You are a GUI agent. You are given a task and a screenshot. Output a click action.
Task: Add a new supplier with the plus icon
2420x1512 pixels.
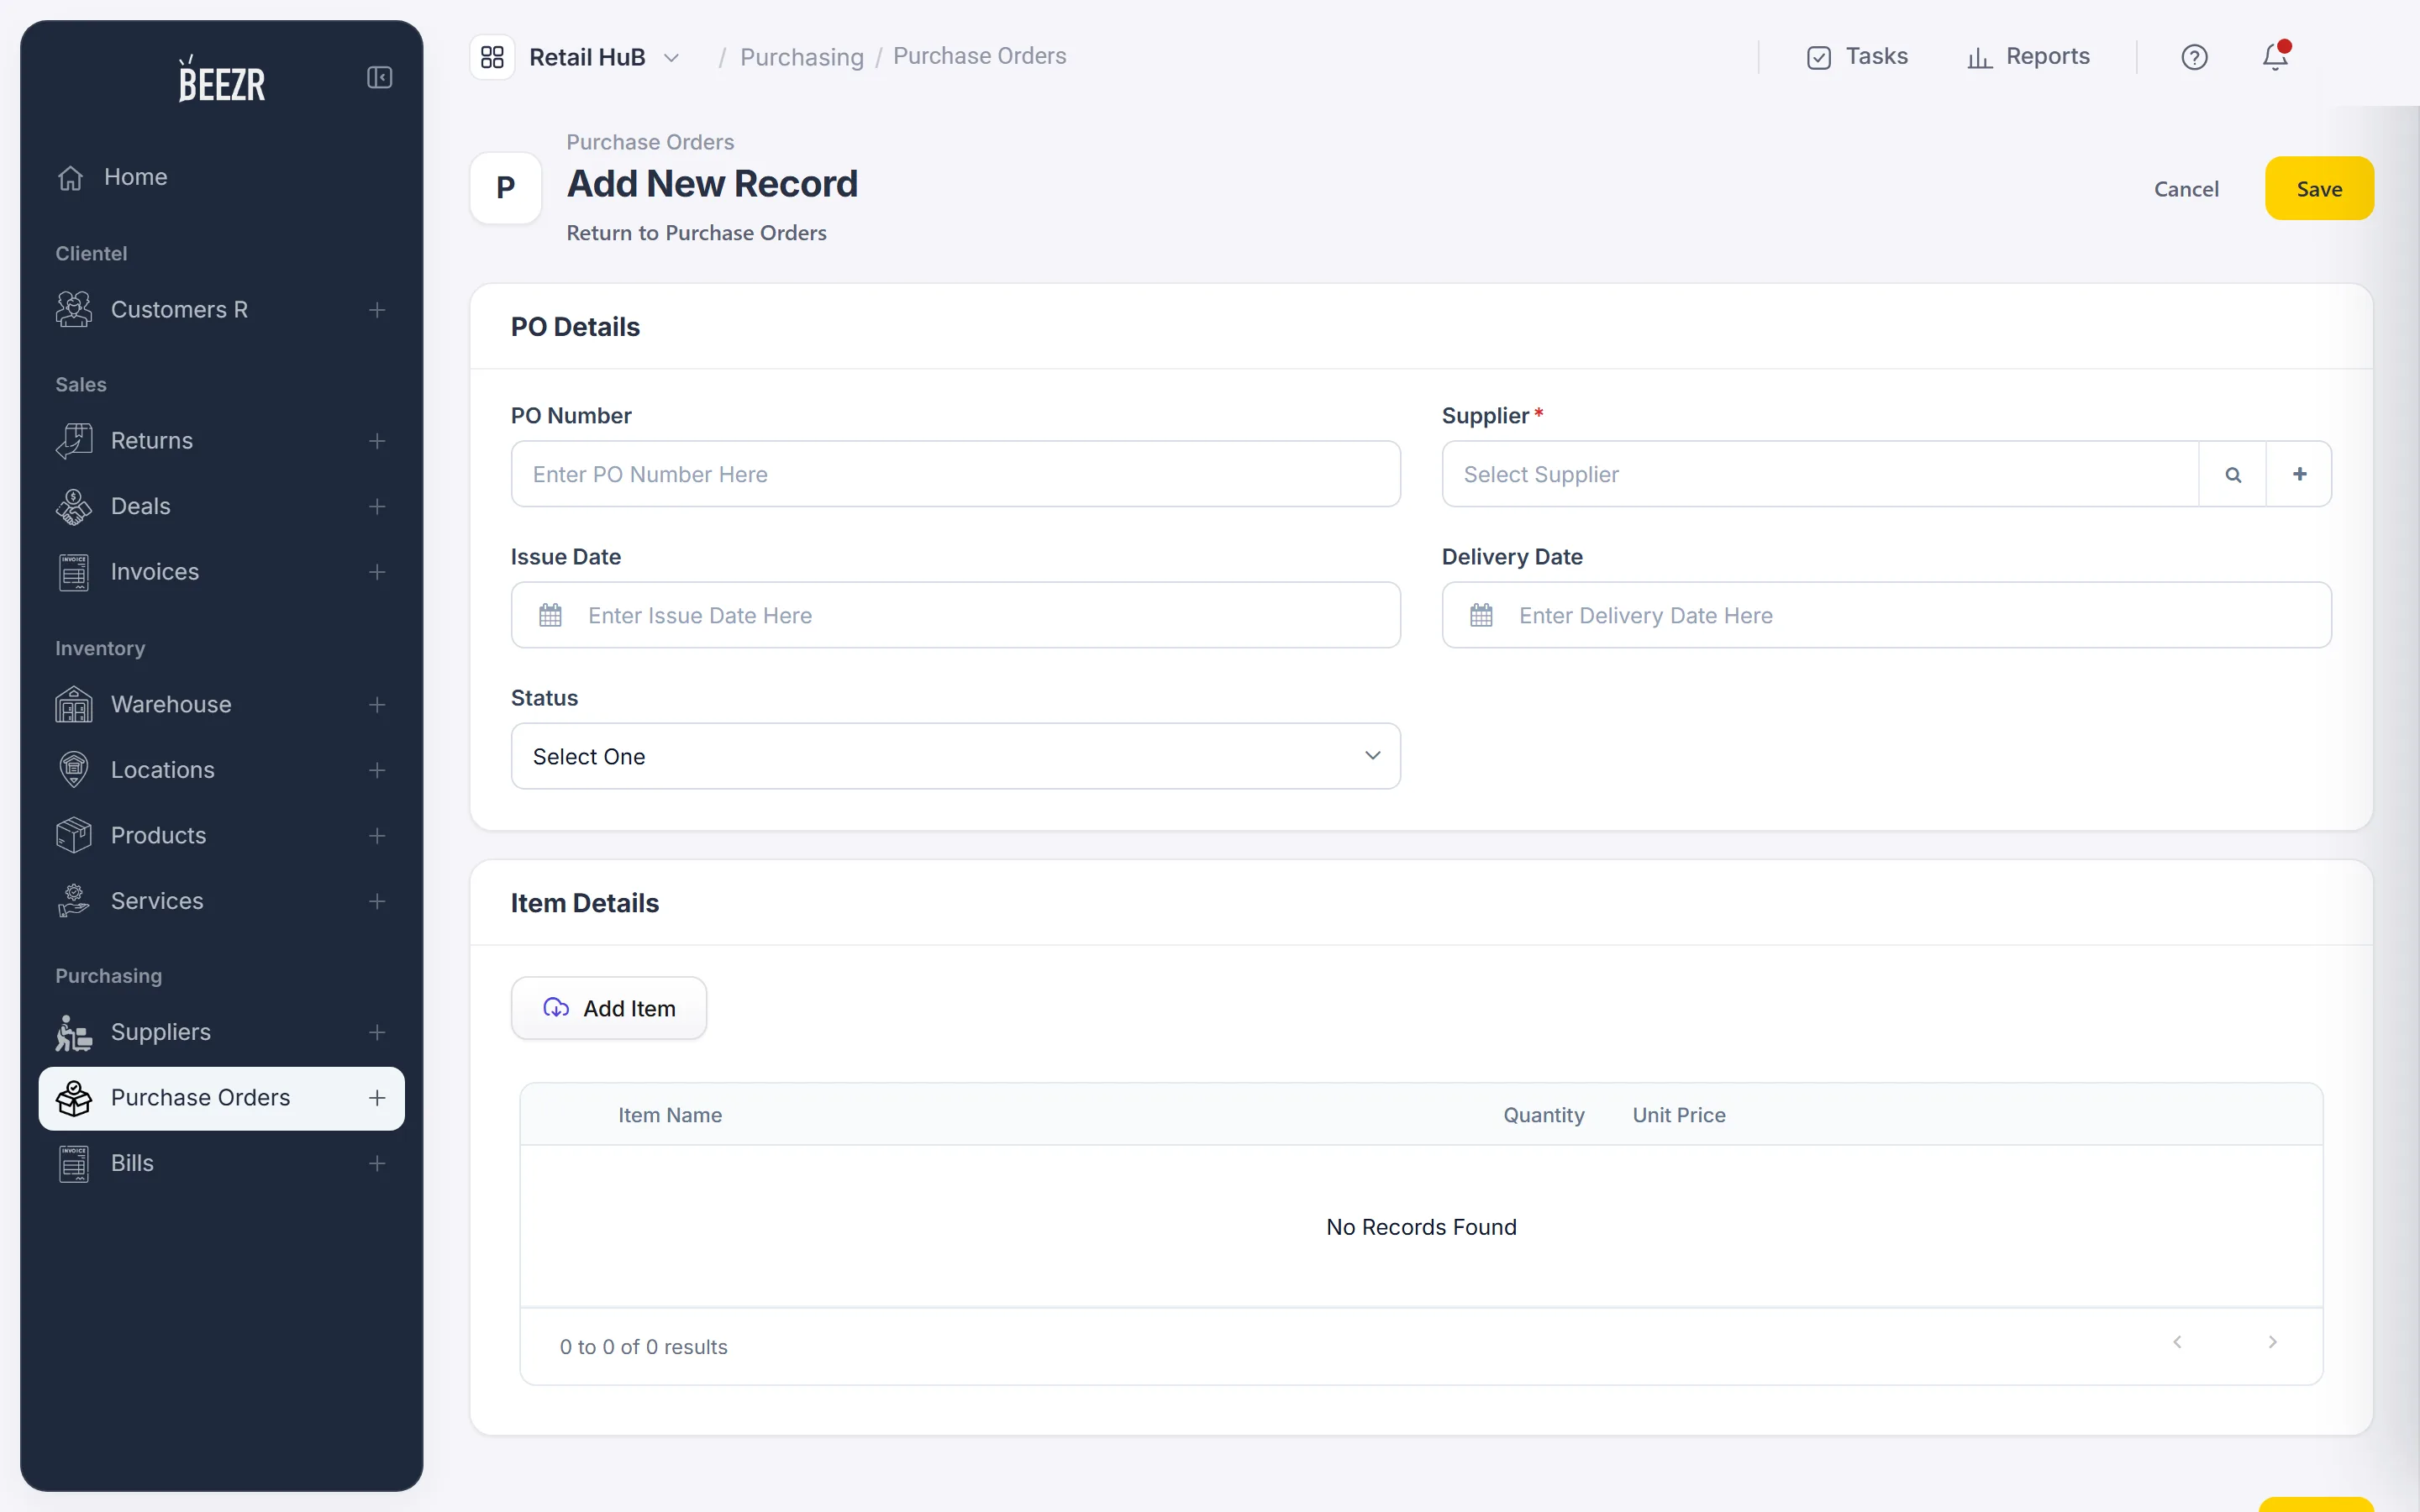click(2299, 474)
